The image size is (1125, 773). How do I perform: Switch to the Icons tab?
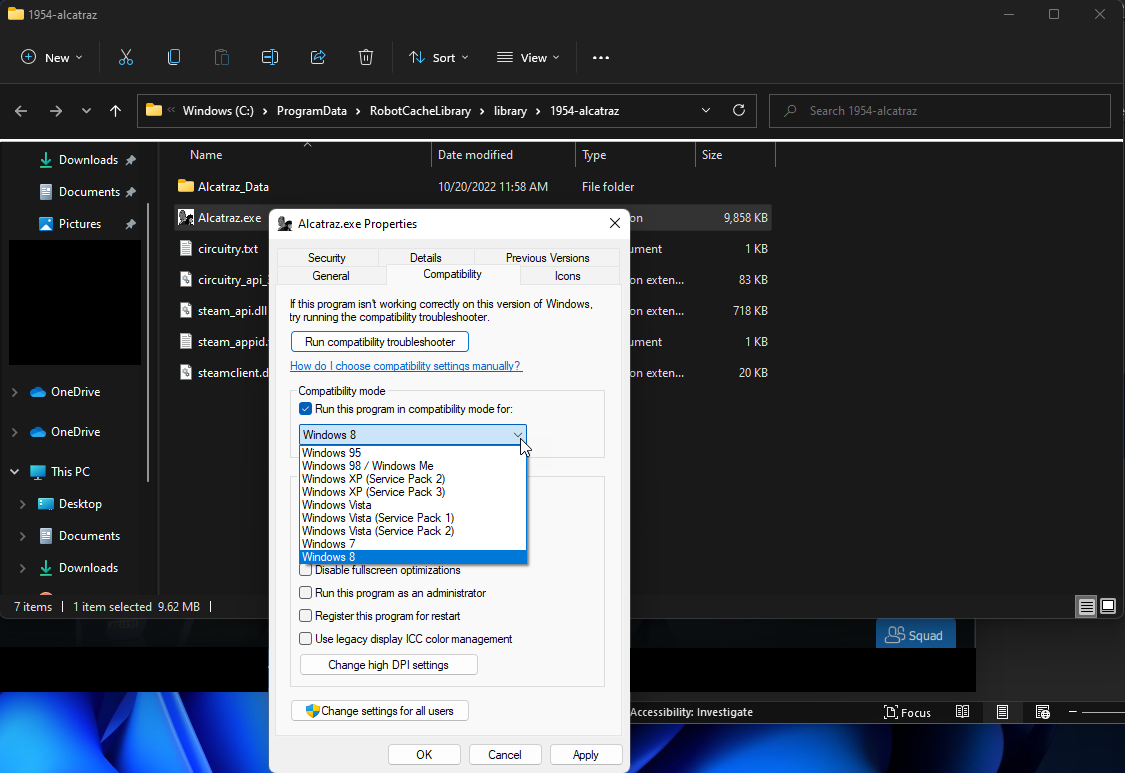click(568, 276)
